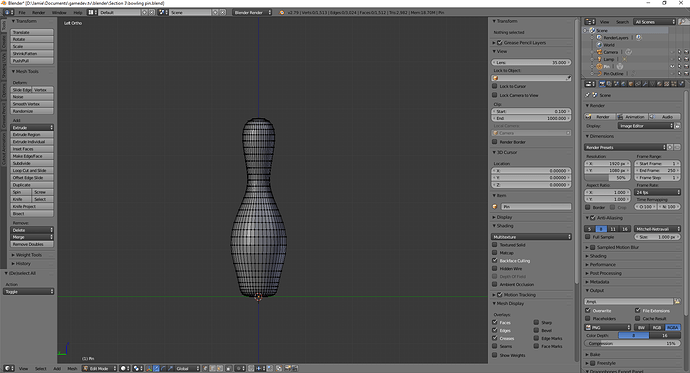This screenshot has width=690, height=373.
Task: Open the World properties tab icon
Action: pos(623,84)
